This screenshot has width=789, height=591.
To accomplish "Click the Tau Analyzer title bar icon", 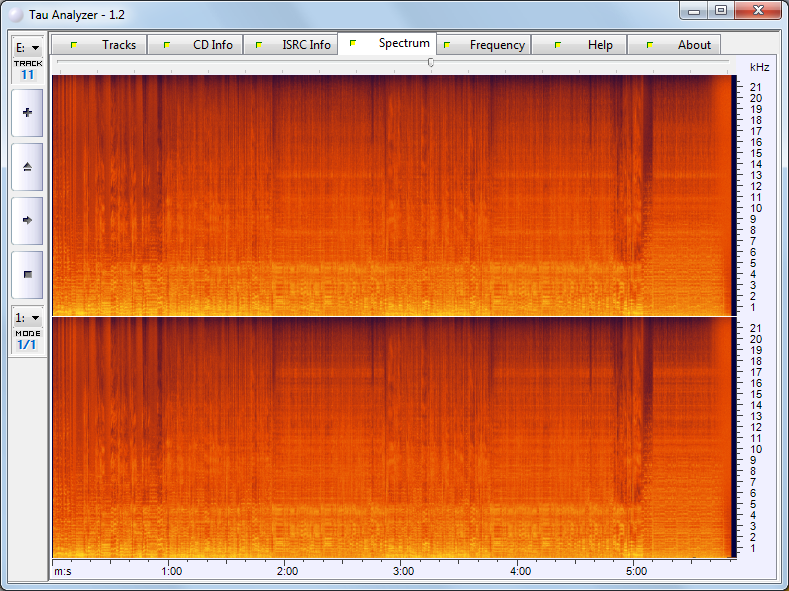I will pyautogui.click(x=15, y=15).
